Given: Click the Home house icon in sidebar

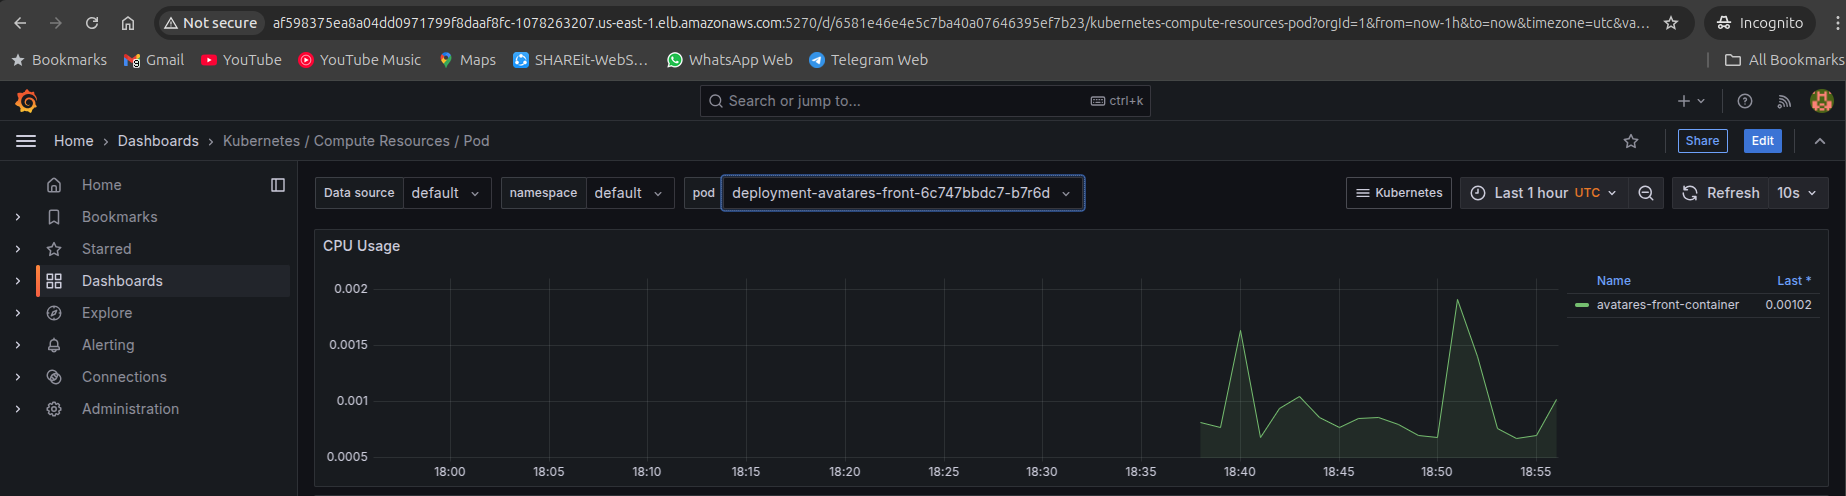Looking at the screenshot, I should point(54,185).
